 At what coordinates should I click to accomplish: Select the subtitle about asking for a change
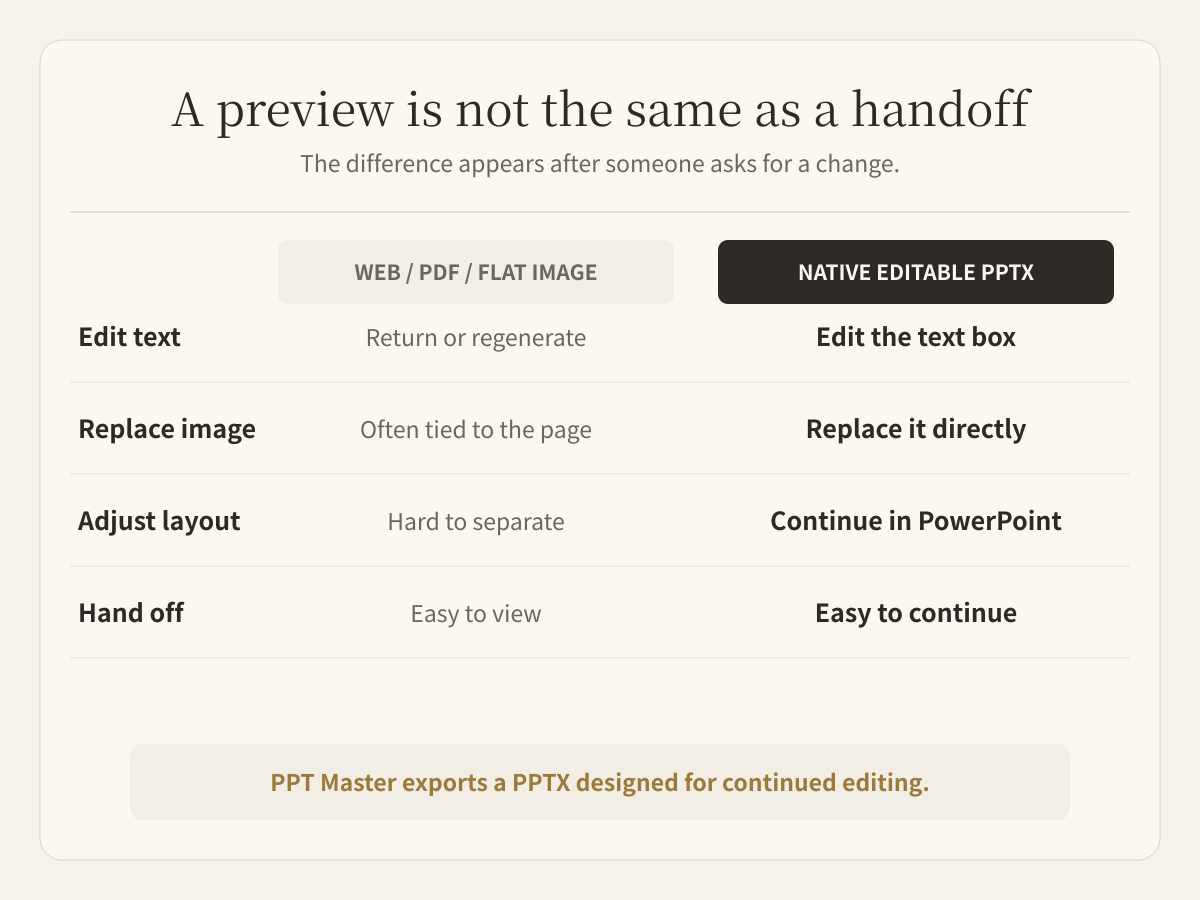point(600,164)
